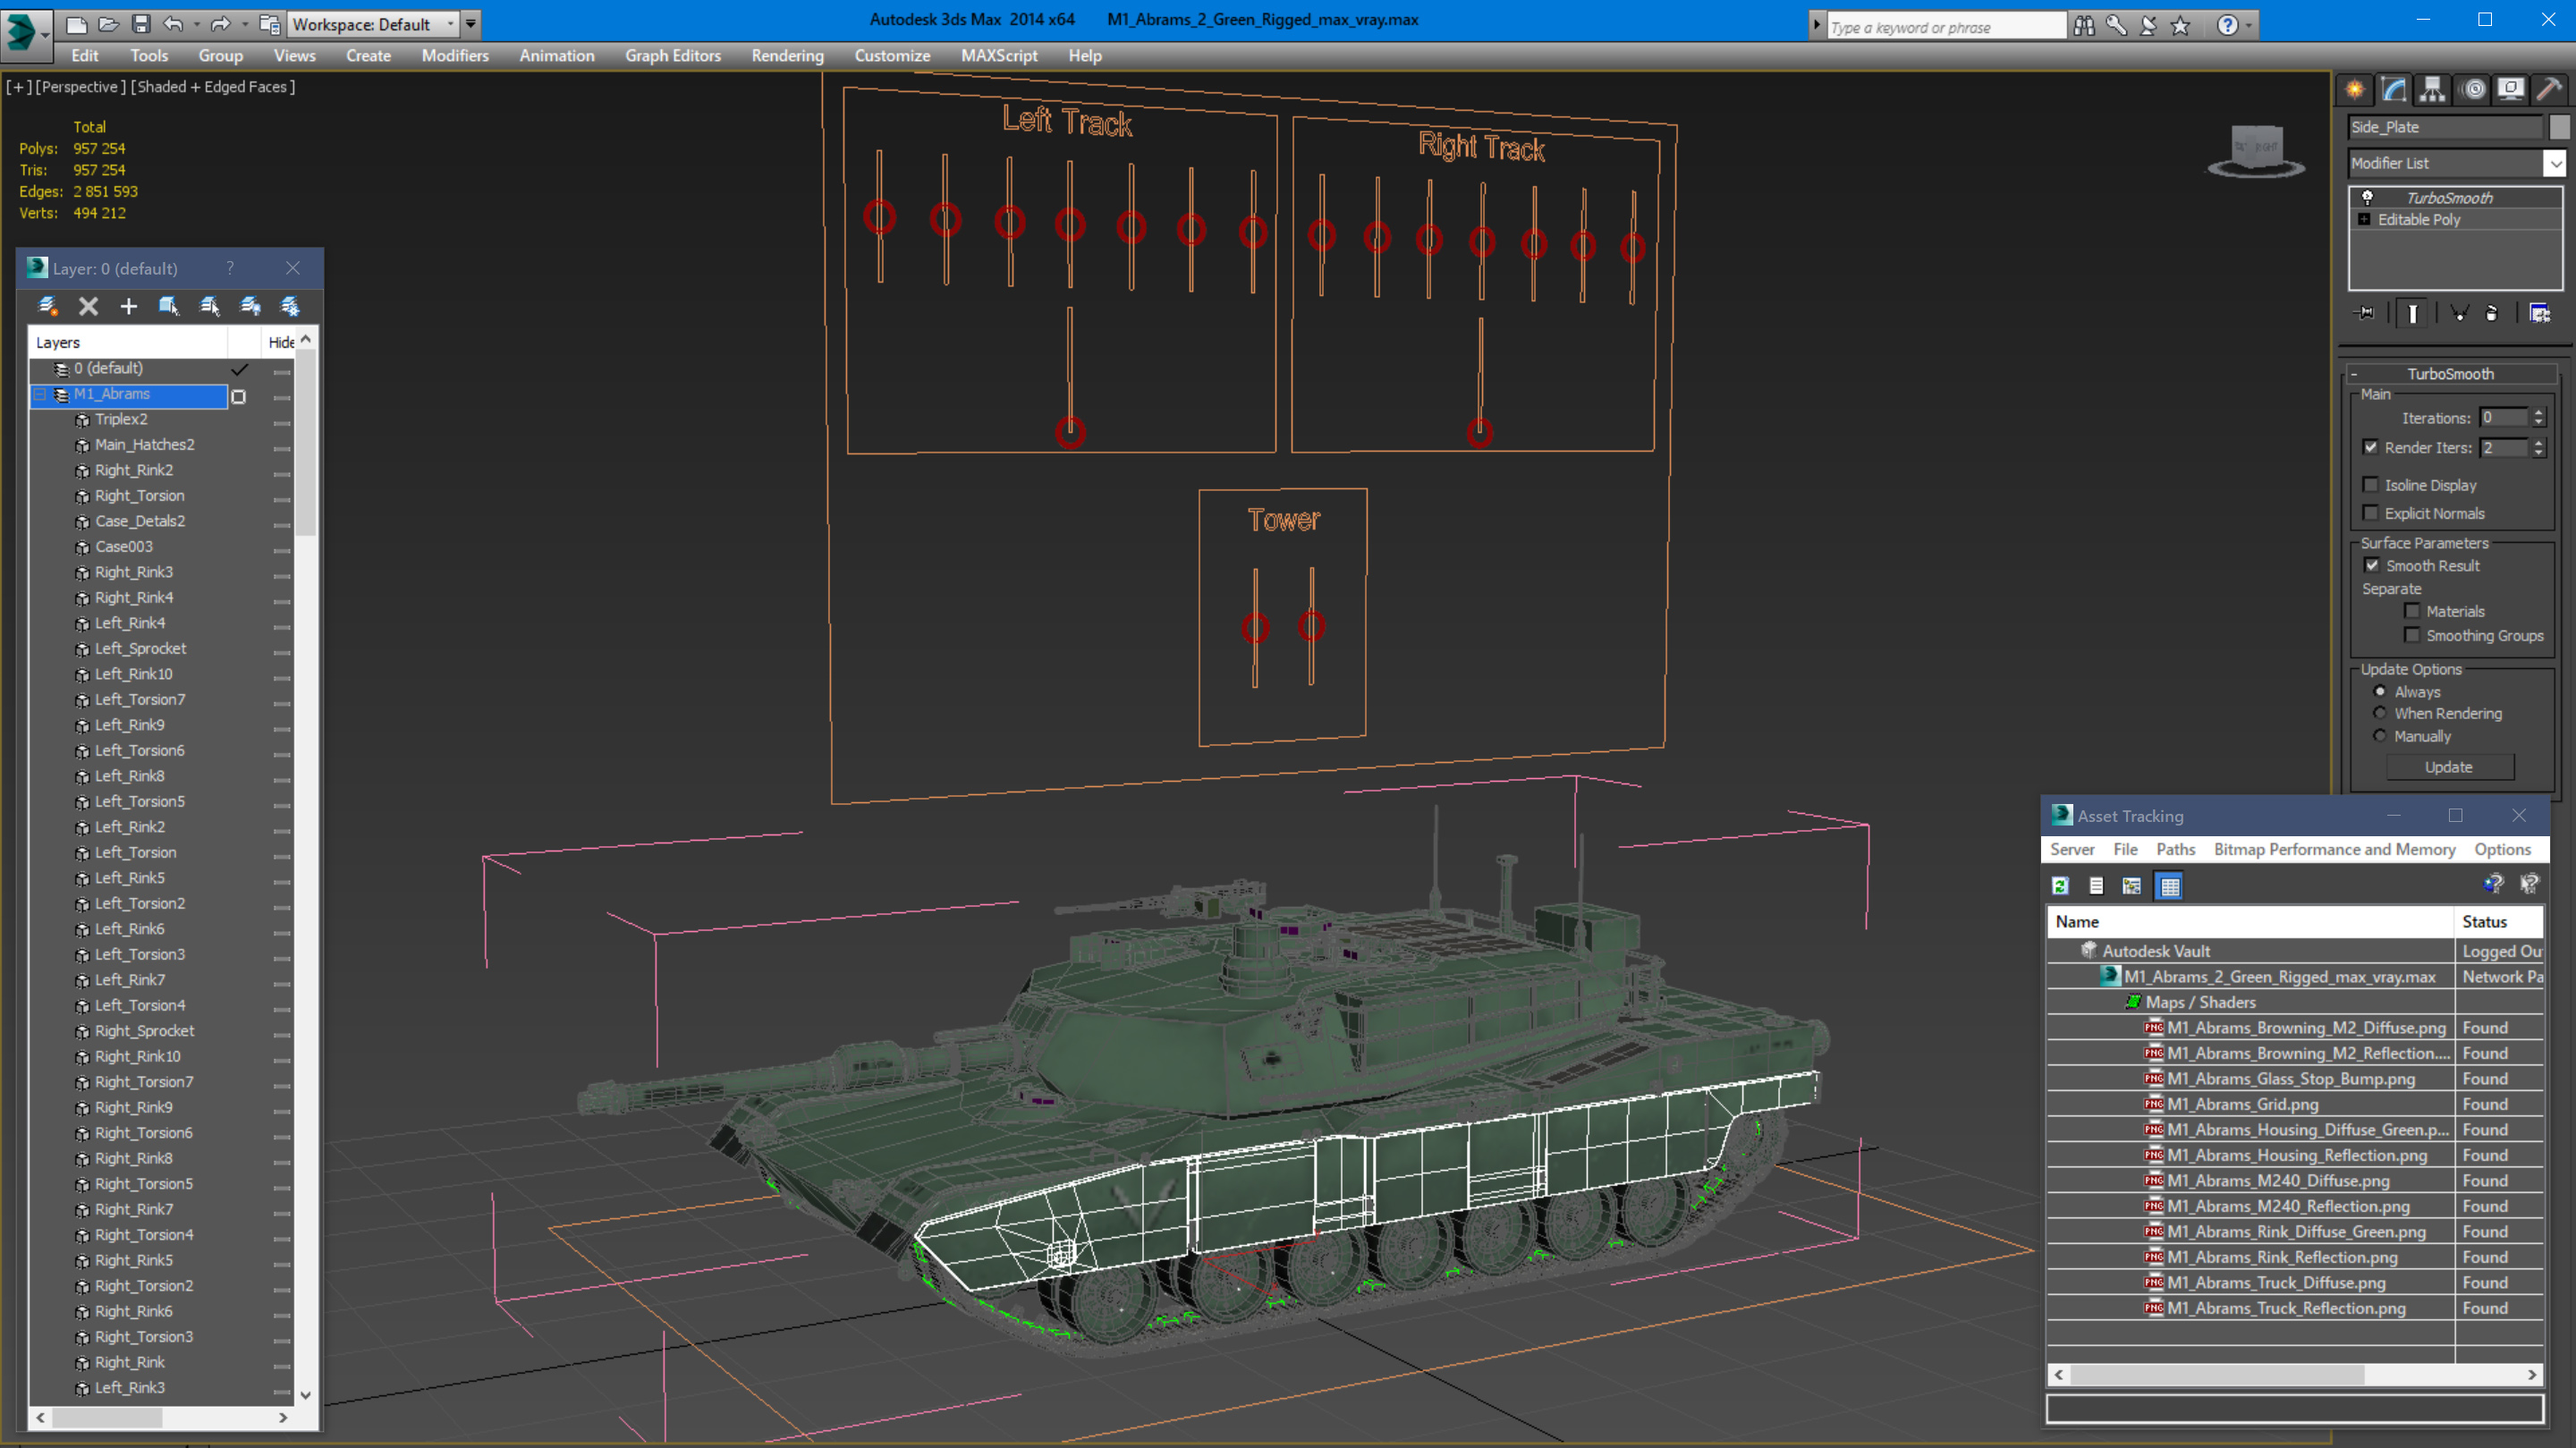Expand the Editable Poly plus sign

tap(2364, 219)
